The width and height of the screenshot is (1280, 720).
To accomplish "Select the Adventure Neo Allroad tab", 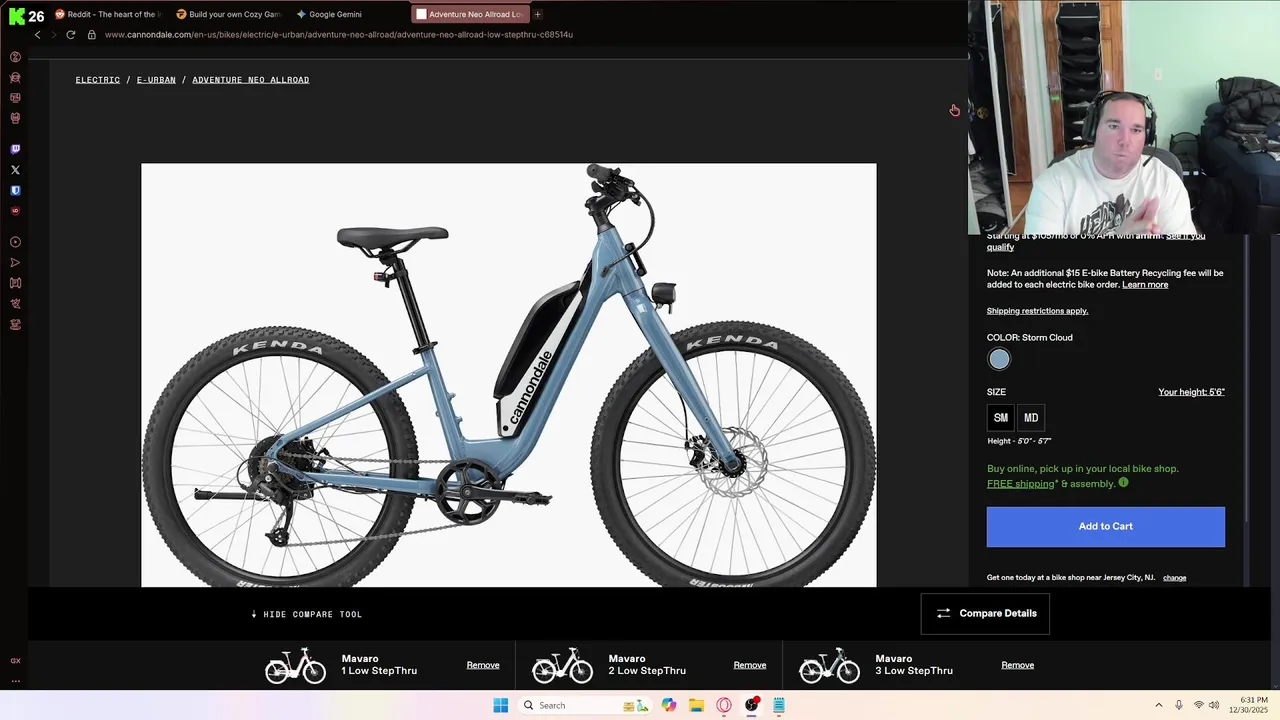I will click(x=468, y=14).
